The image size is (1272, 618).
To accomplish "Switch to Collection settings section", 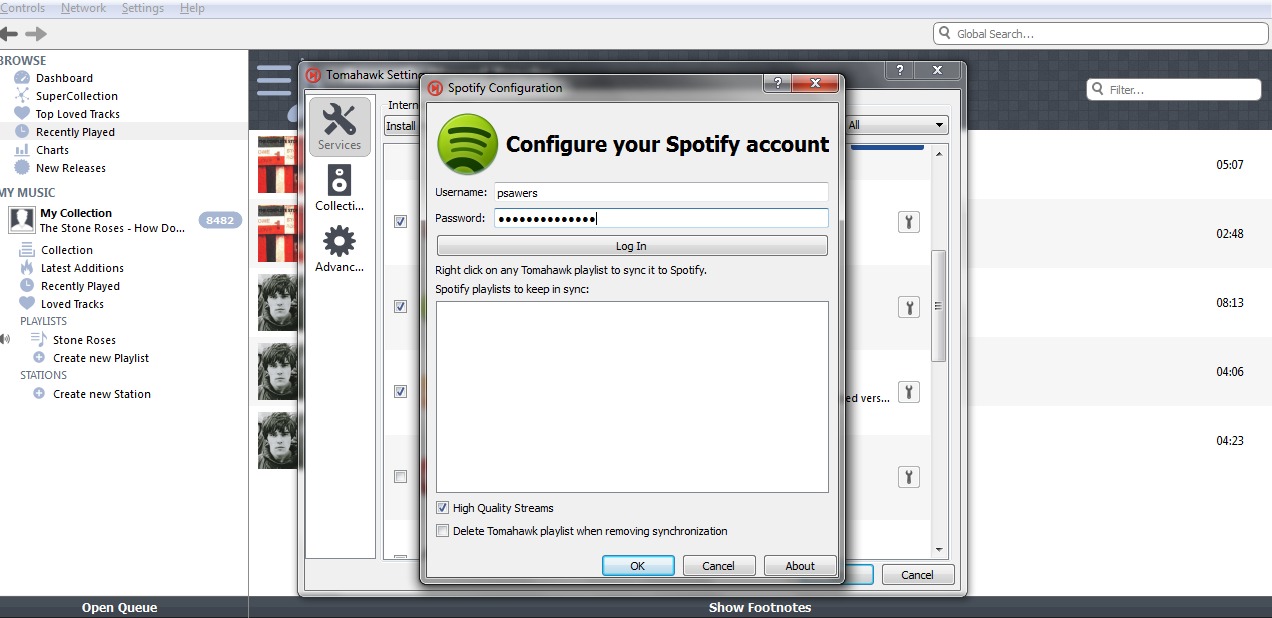I will pyautogui.click(x=339, y=188).
